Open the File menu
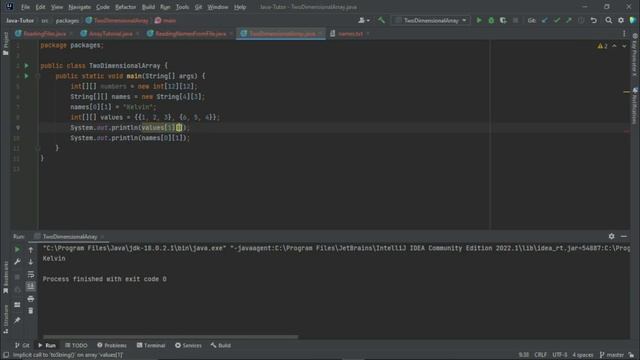The image size is (640, 360). coord(25,7)
